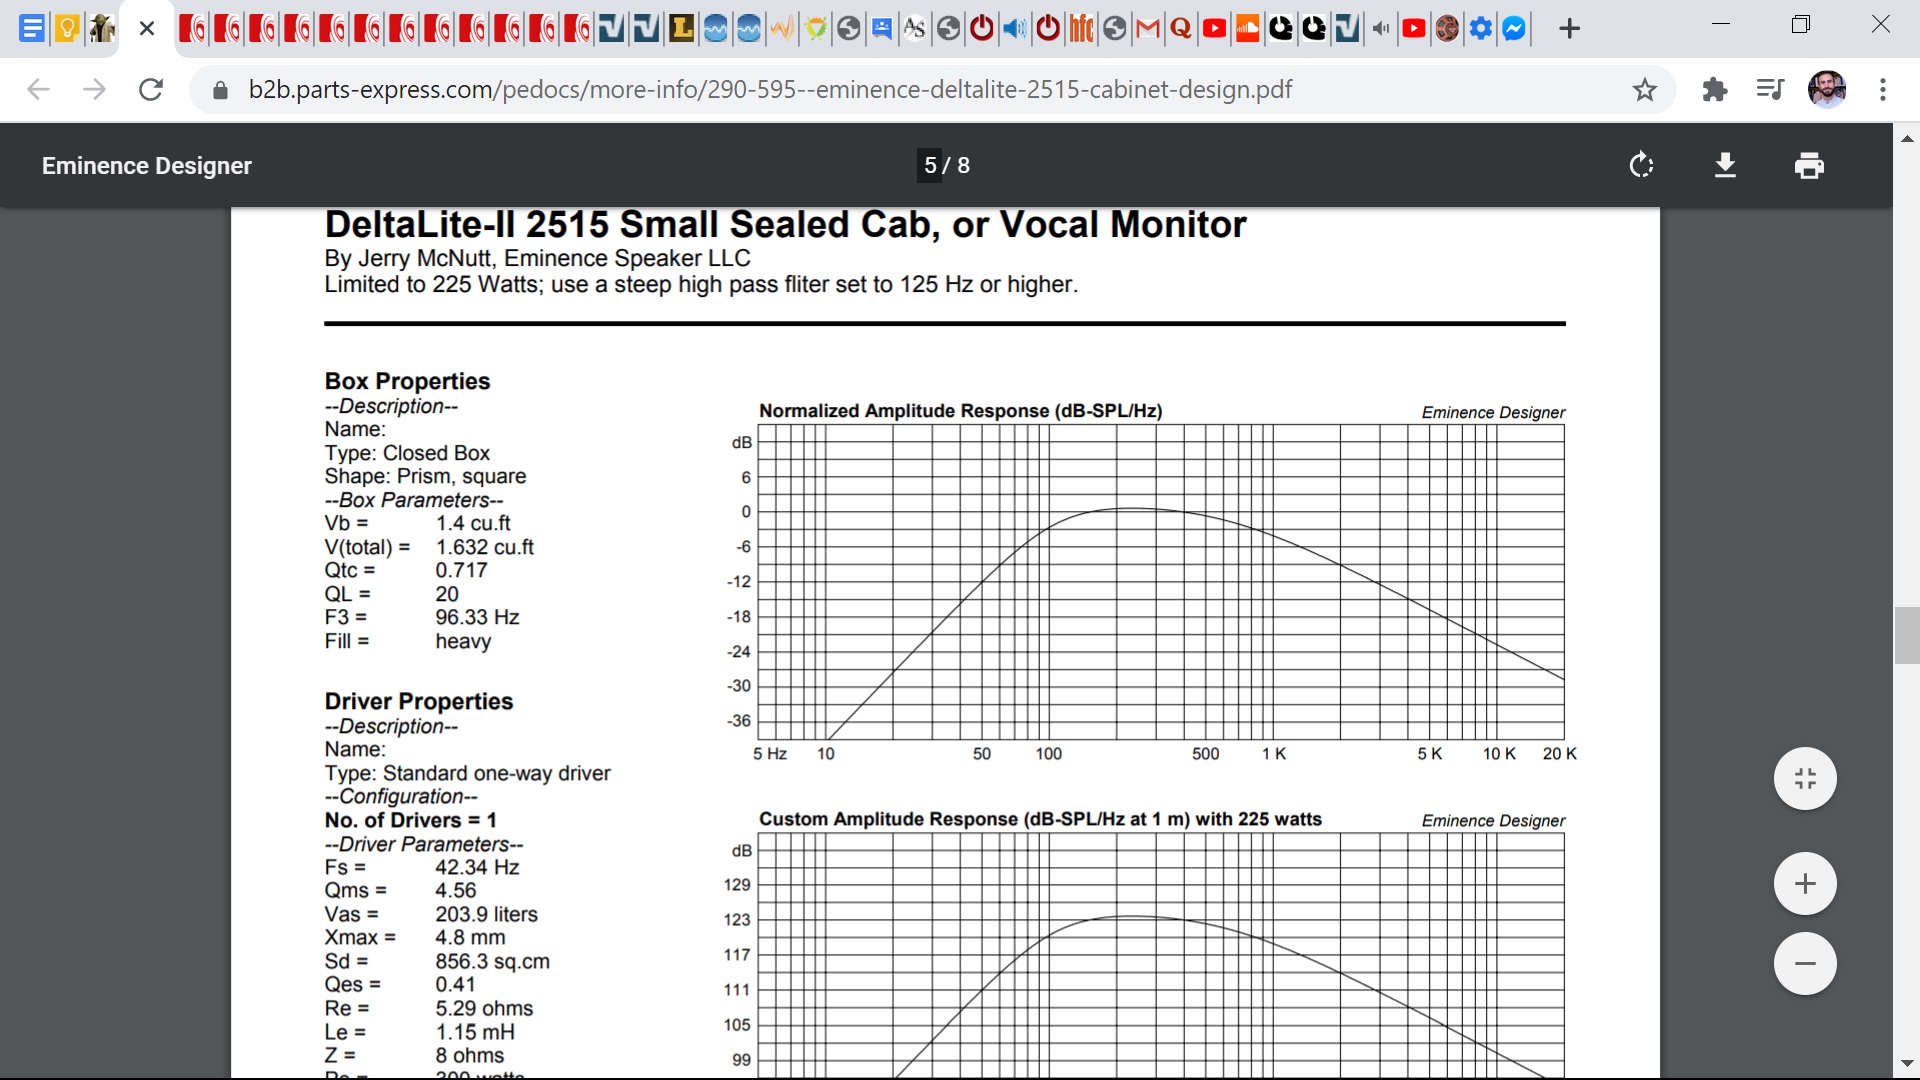Viewport: 1920px width, 1080px height.
Task: Switch to the Google Keep lightbulb tab
Action: [67, 28]
